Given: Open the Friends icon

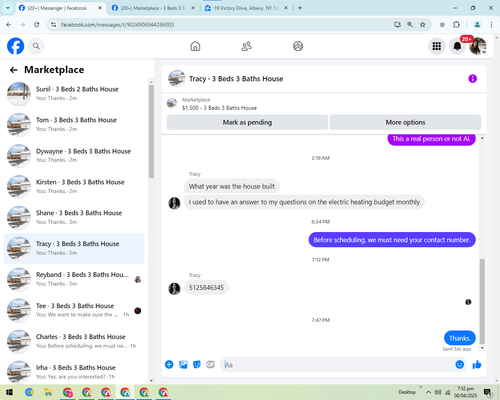Looking at the screenshot, I should tap(247, 46).
